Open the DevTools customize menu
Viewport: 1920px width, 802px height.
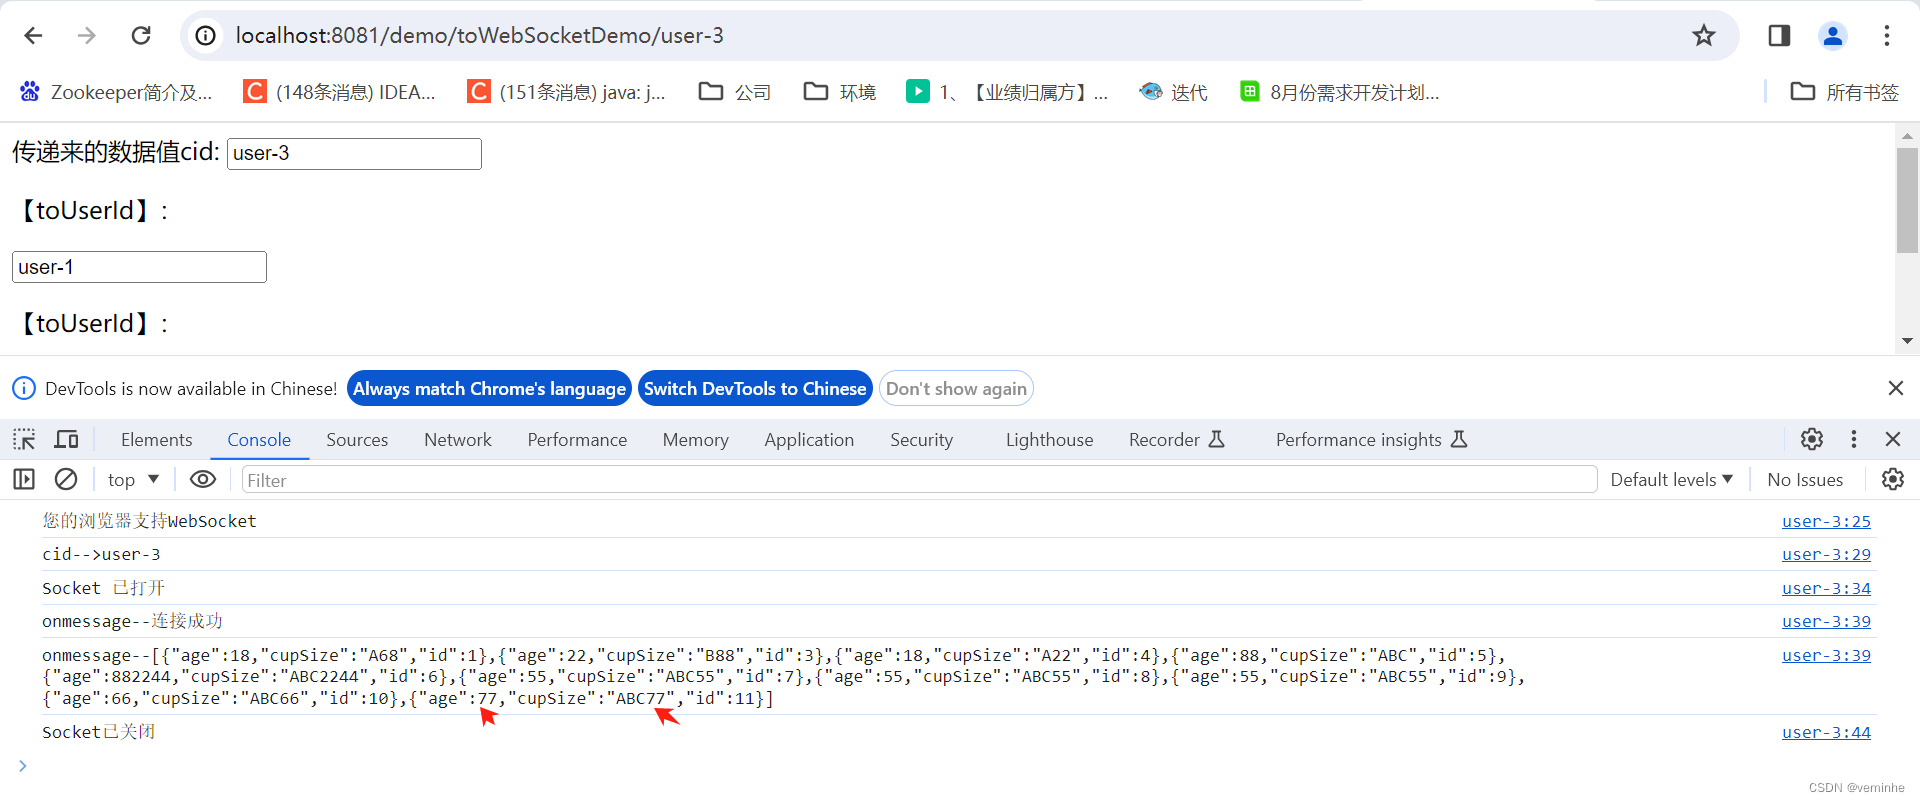point(1854,439)
